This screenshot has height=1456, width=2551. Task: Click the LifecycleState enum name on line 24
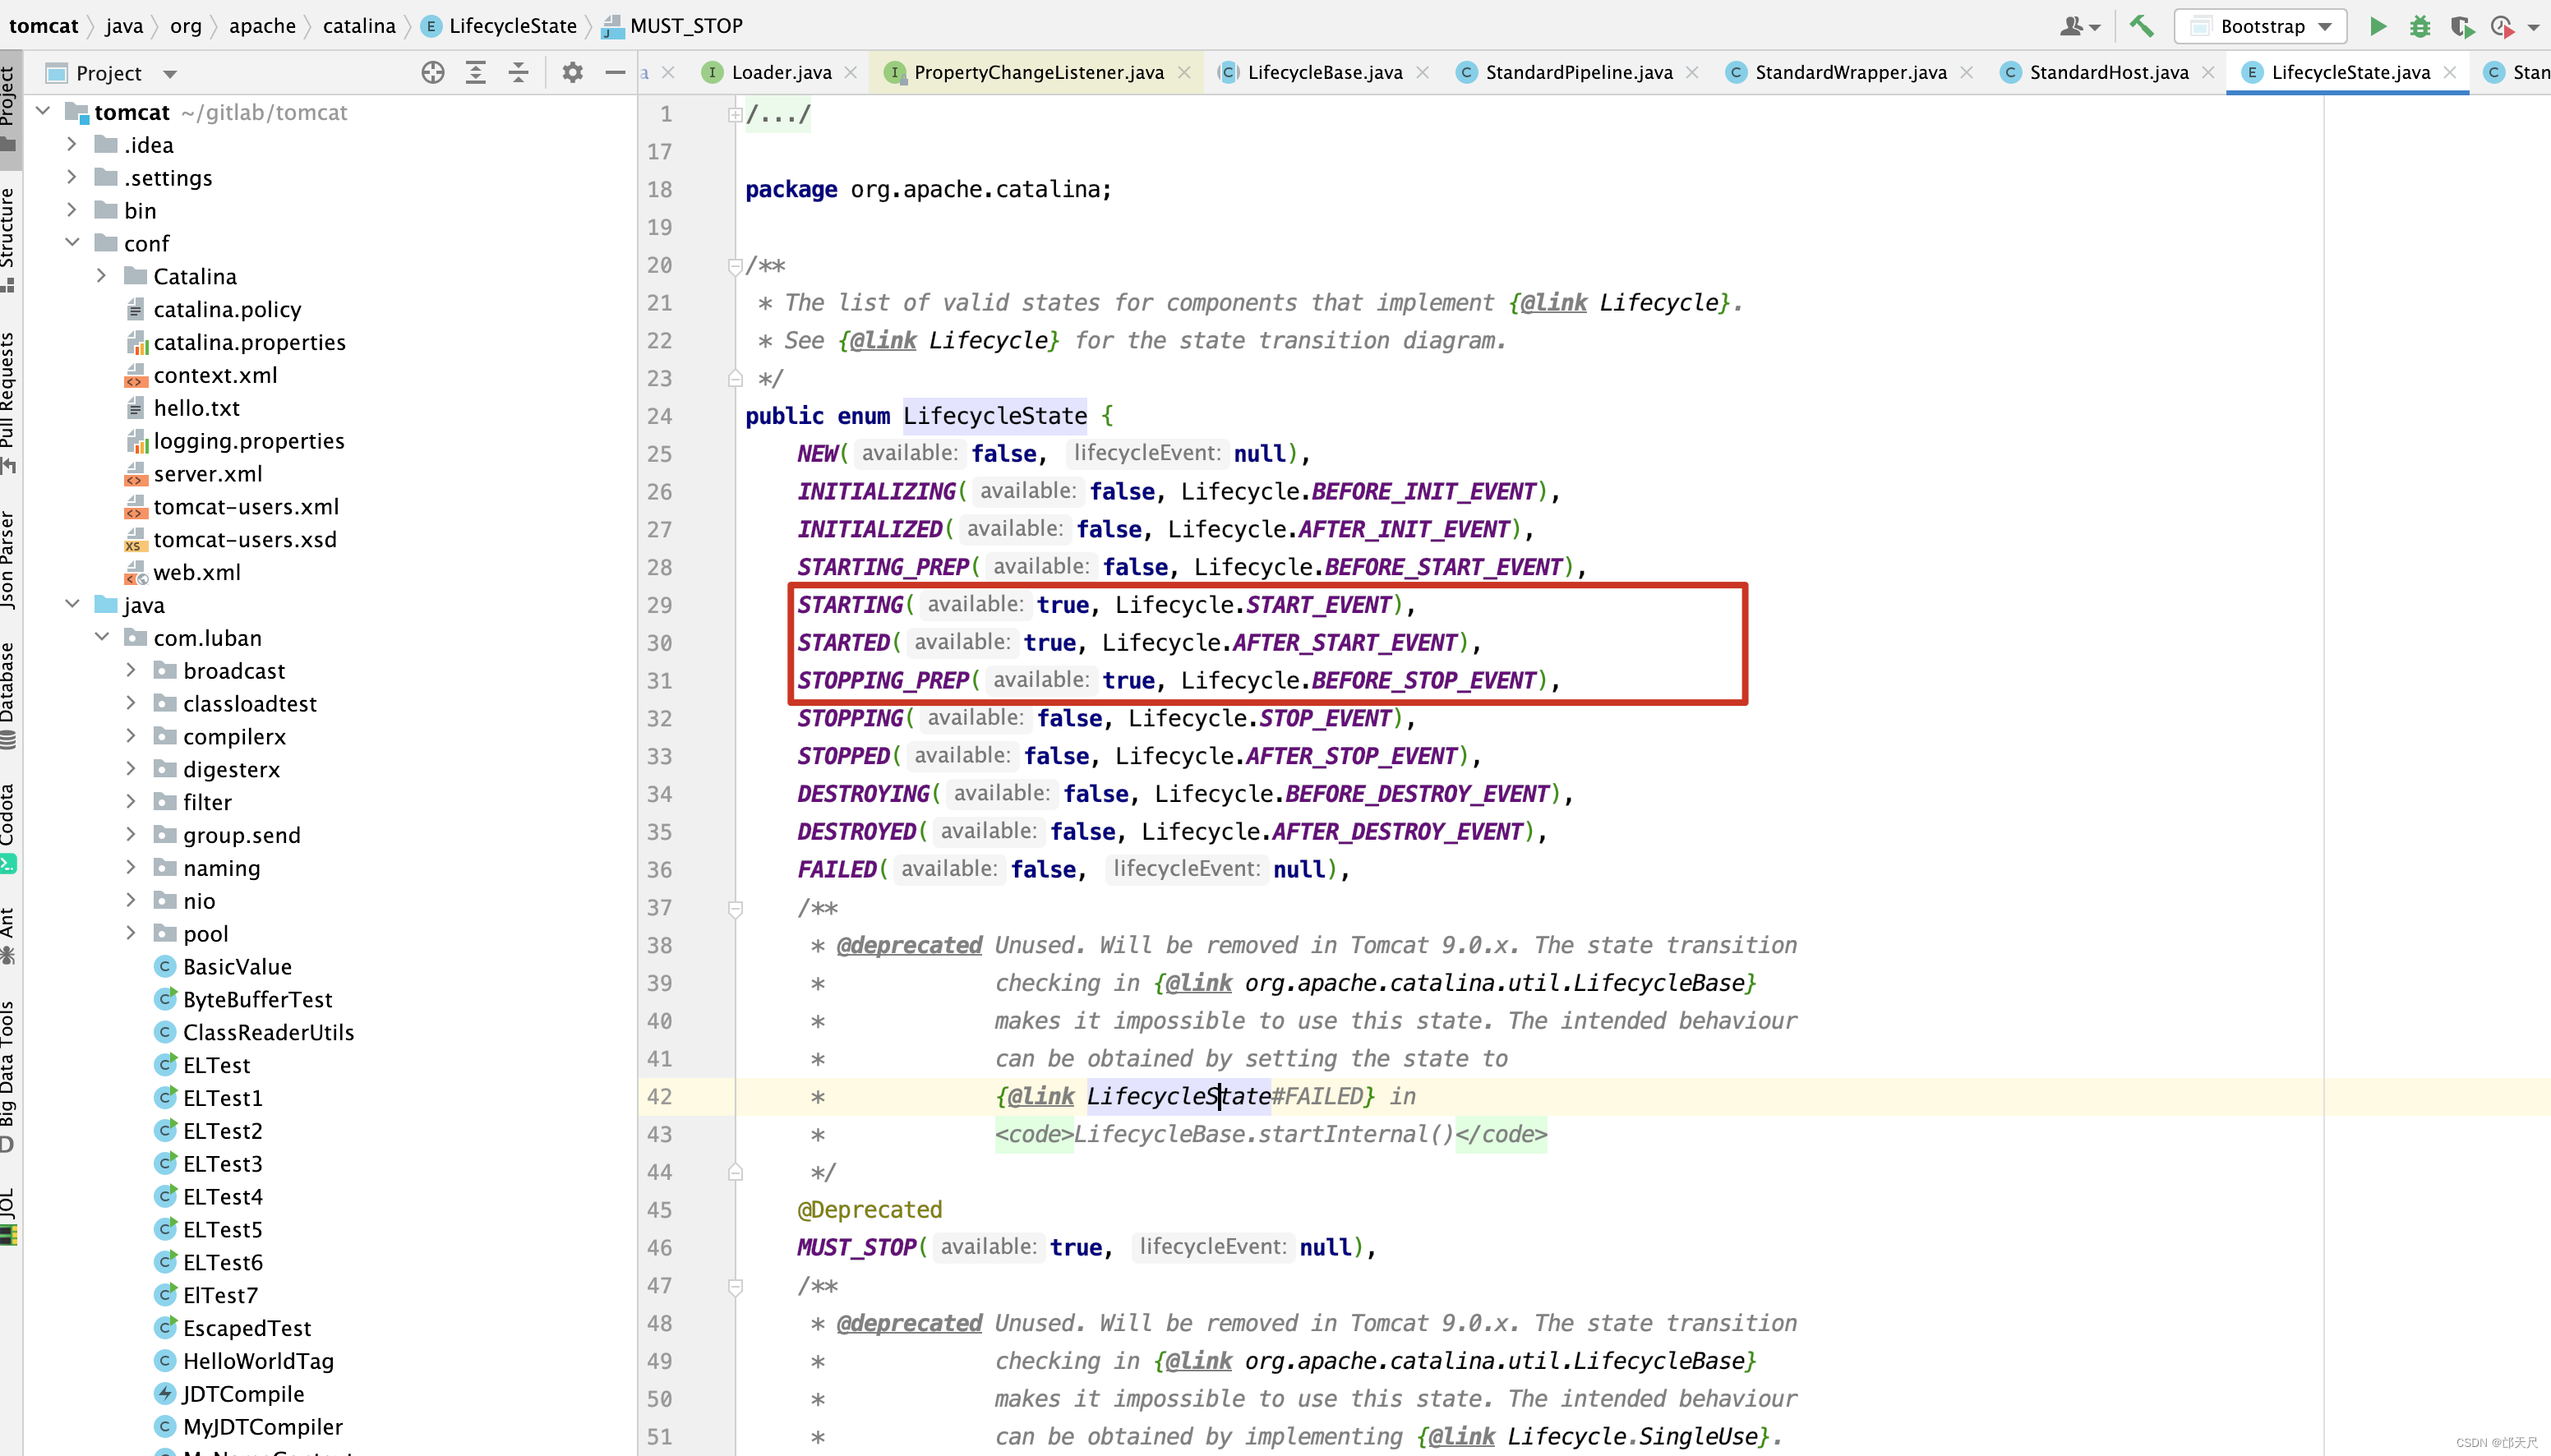(x=995, y=415)
